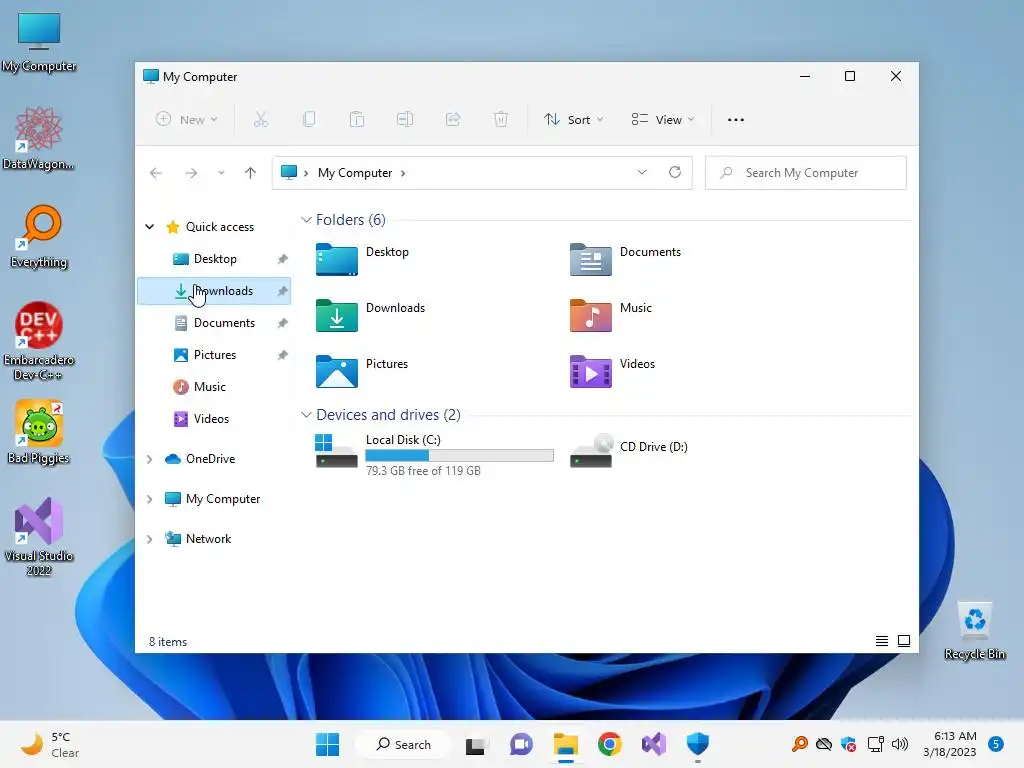Select My Computer desktop icon
Viewport: 1024px width, 768px height.
click(39, 41)
